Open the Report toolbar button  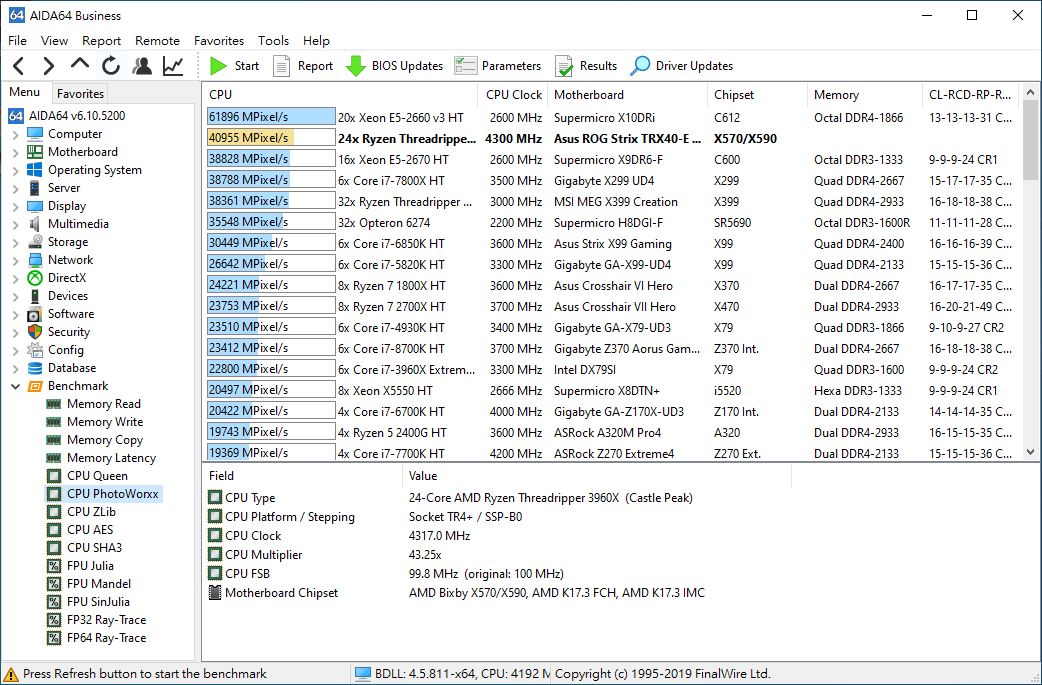tap(303, 66)
